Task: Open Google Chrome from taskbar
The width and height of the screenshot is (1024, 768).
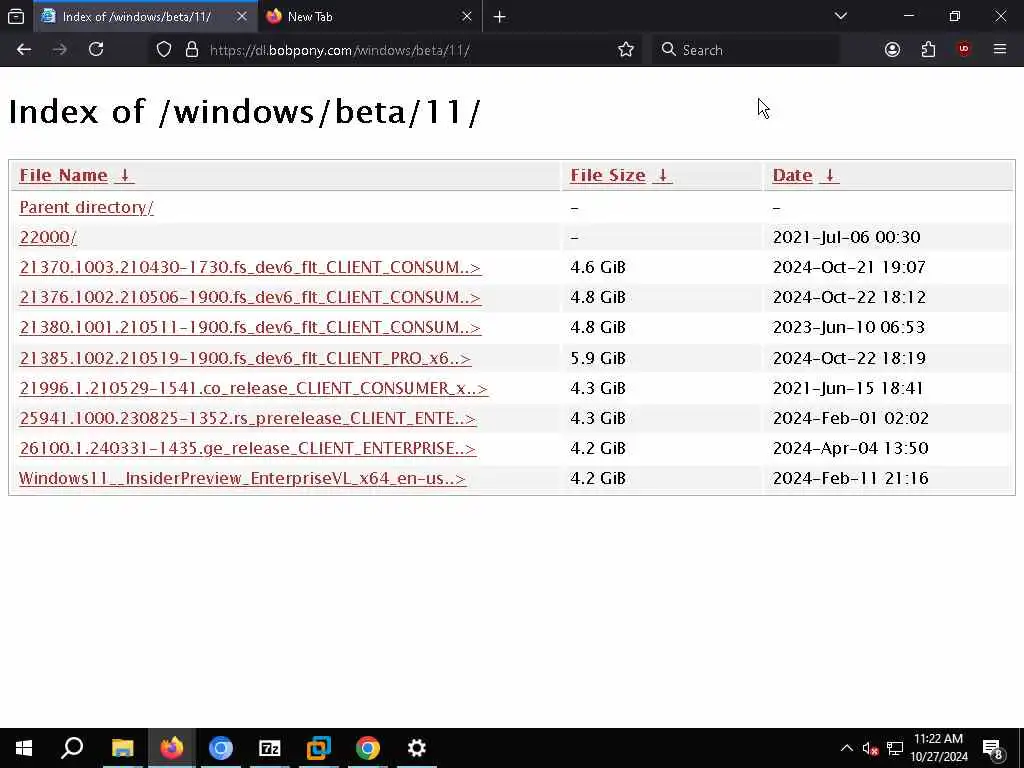Action: 368,748
